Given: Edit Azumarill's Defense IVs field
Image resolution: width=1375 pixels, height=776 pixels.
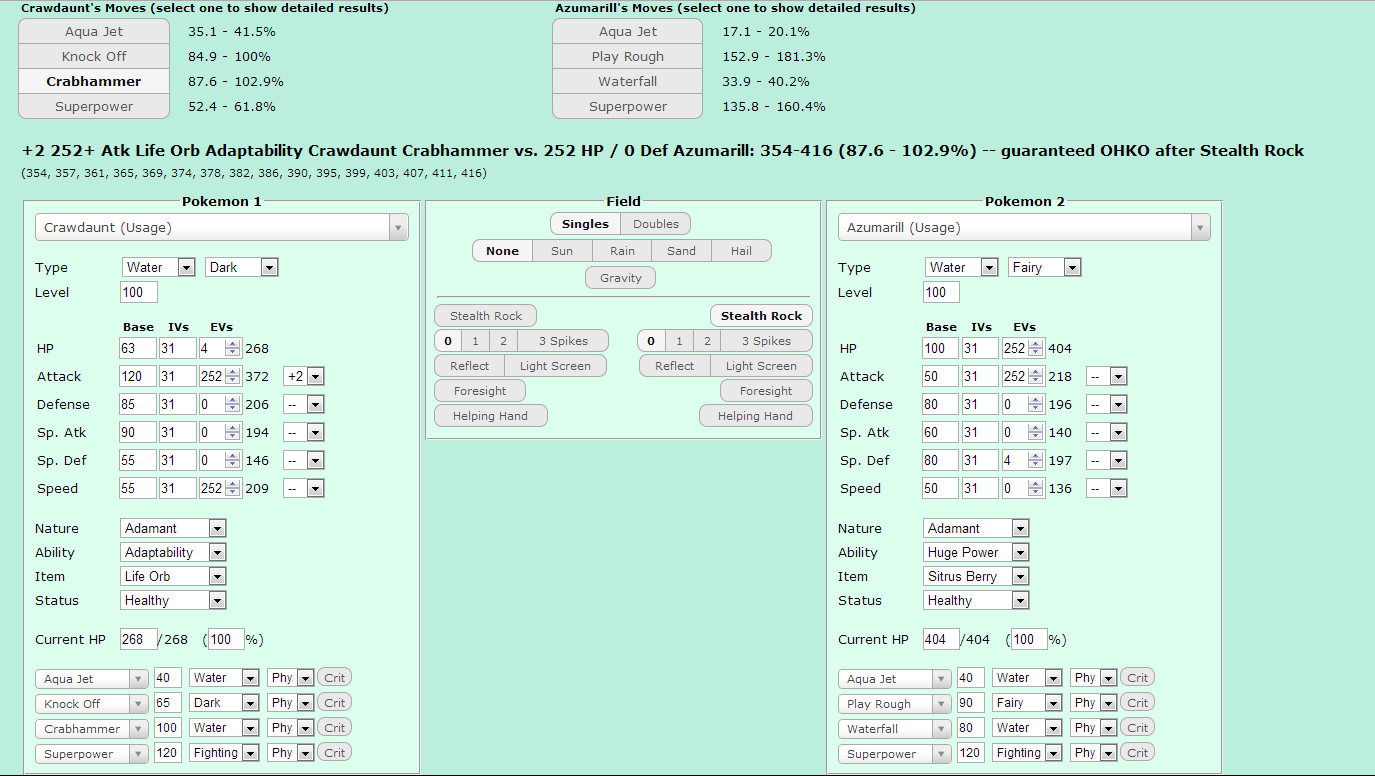Looking at the screenshot, I should 980,404.
